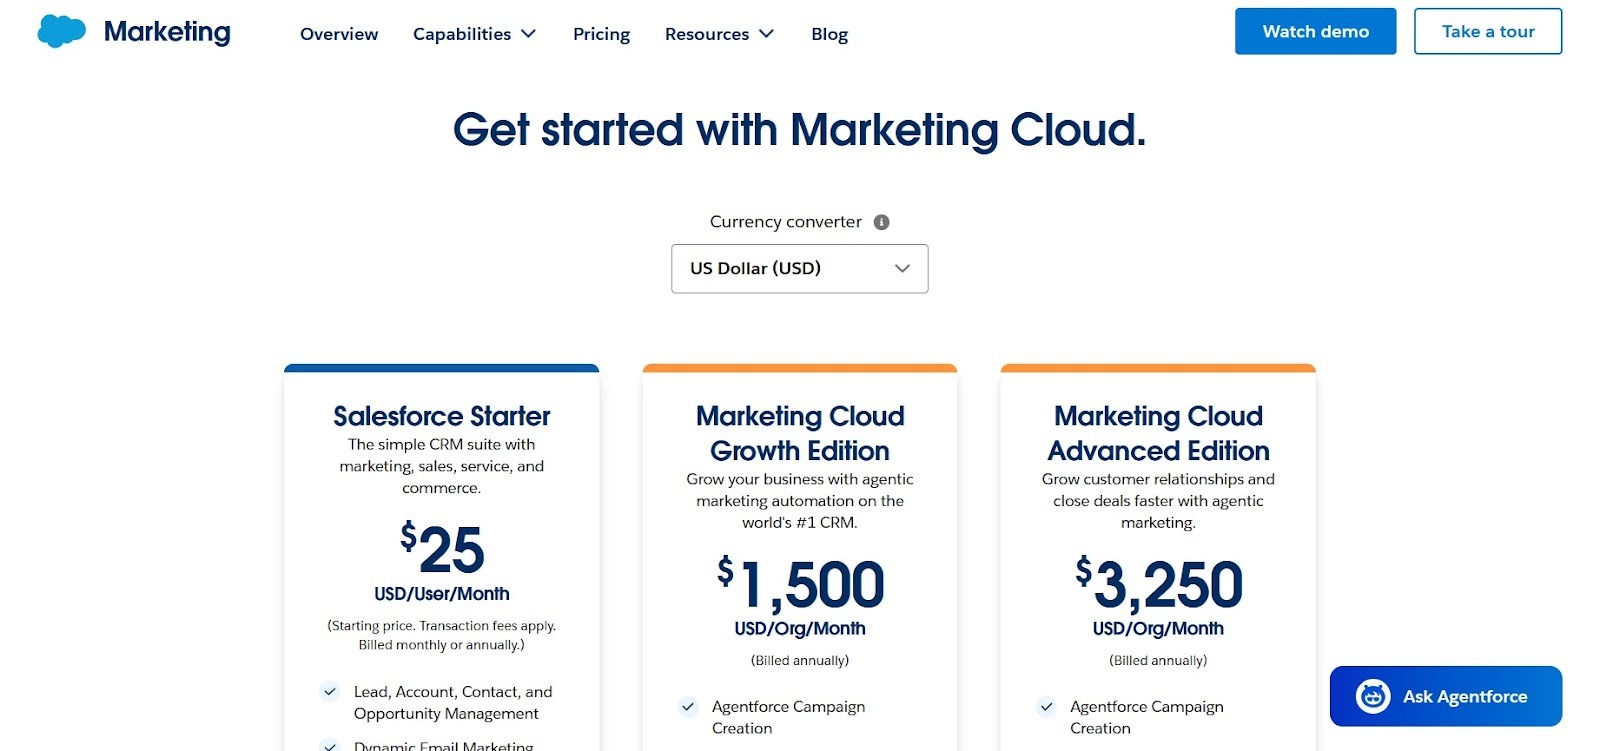Click the Dynamic Email Marketing feature text
The width and height of the screenshot is (1600, 751).
[443, 745]
